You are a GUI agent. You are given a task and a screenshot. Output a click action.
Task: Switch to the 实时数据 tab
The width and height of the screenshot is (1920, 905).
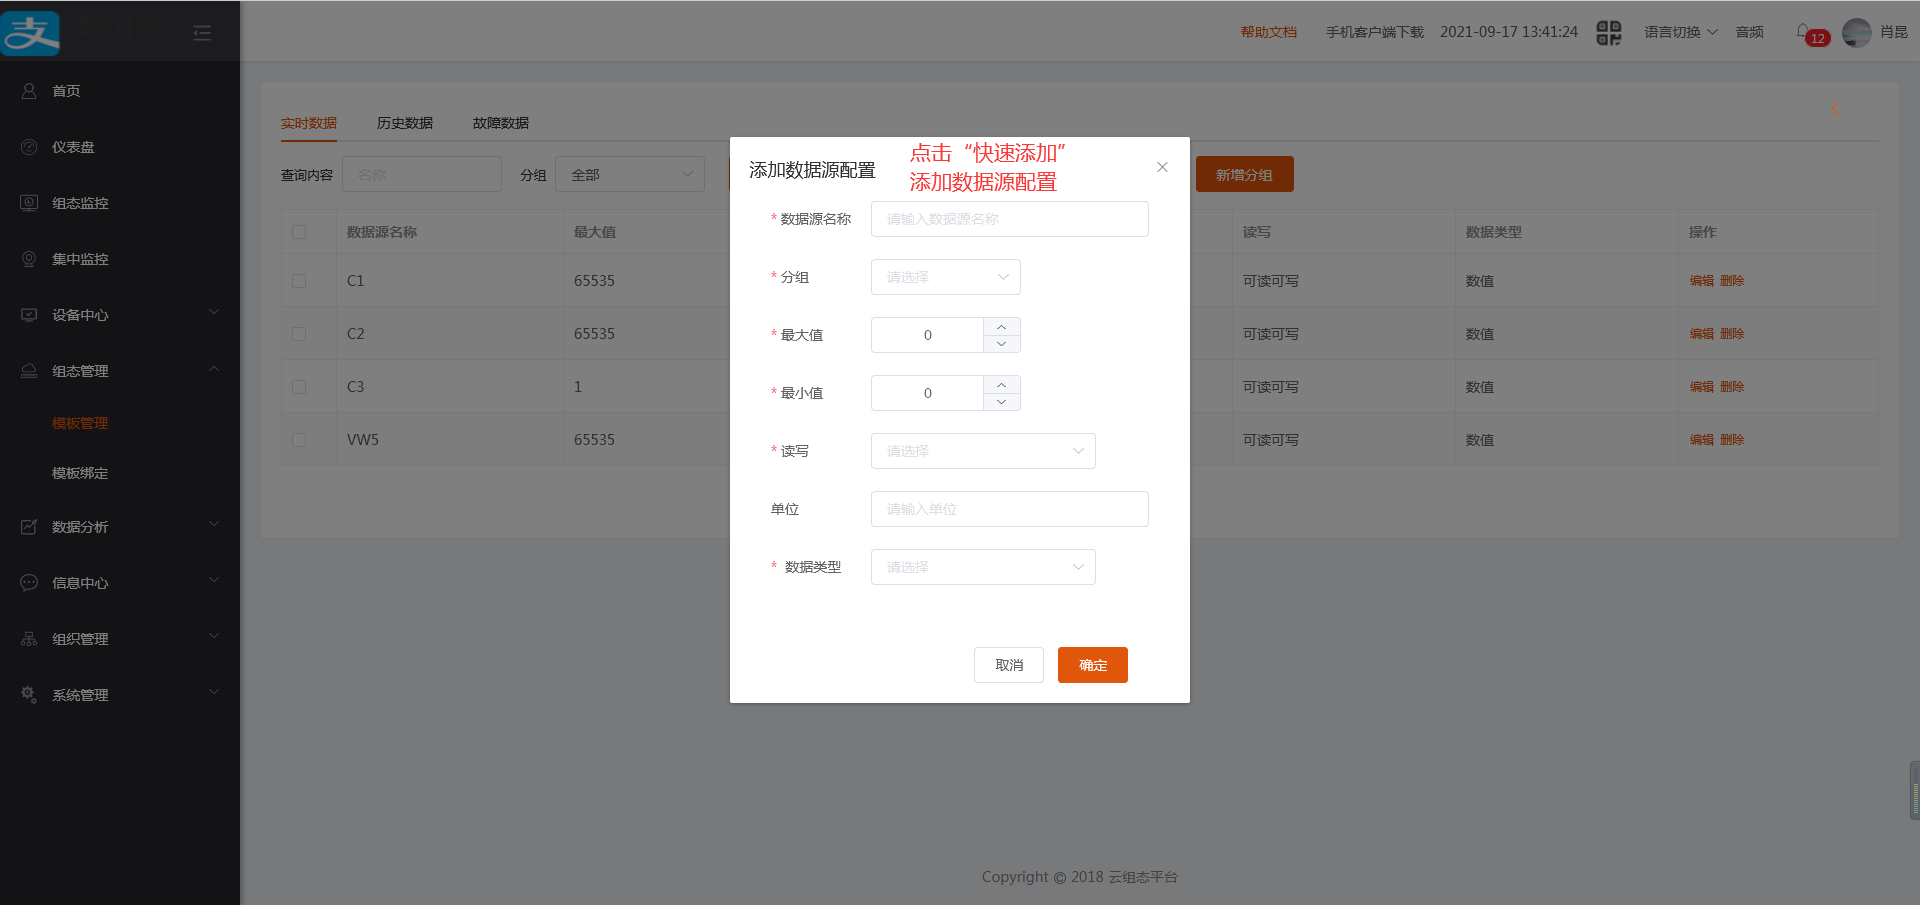(308, 123)
